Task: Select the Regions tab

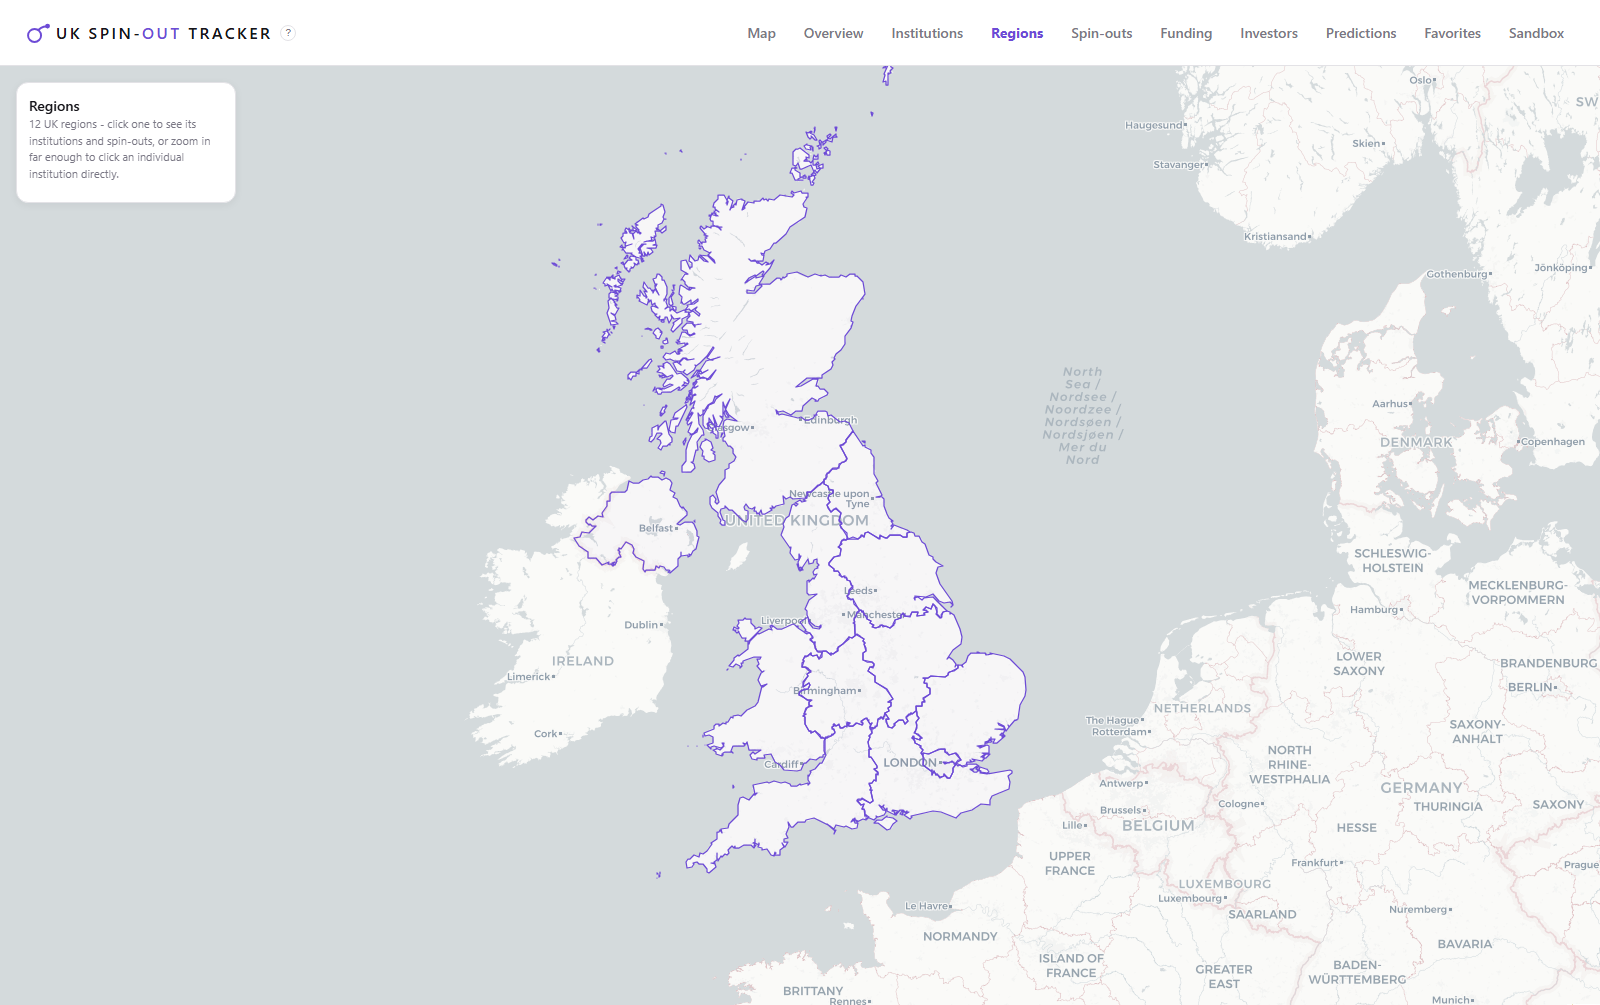Action: 1017,33
